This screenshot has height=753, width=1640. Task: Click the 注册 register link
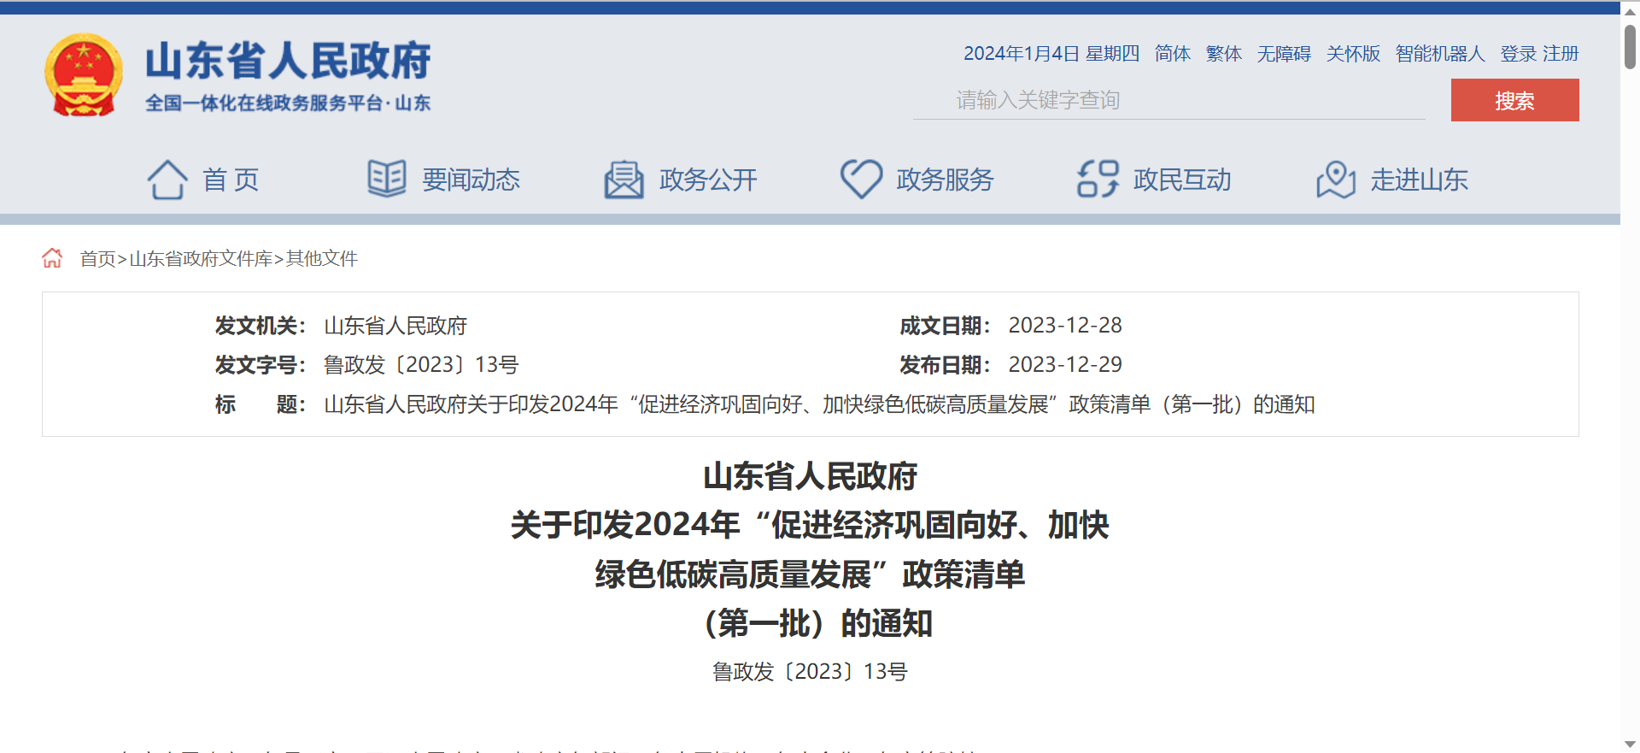[x=1560, y=54]
